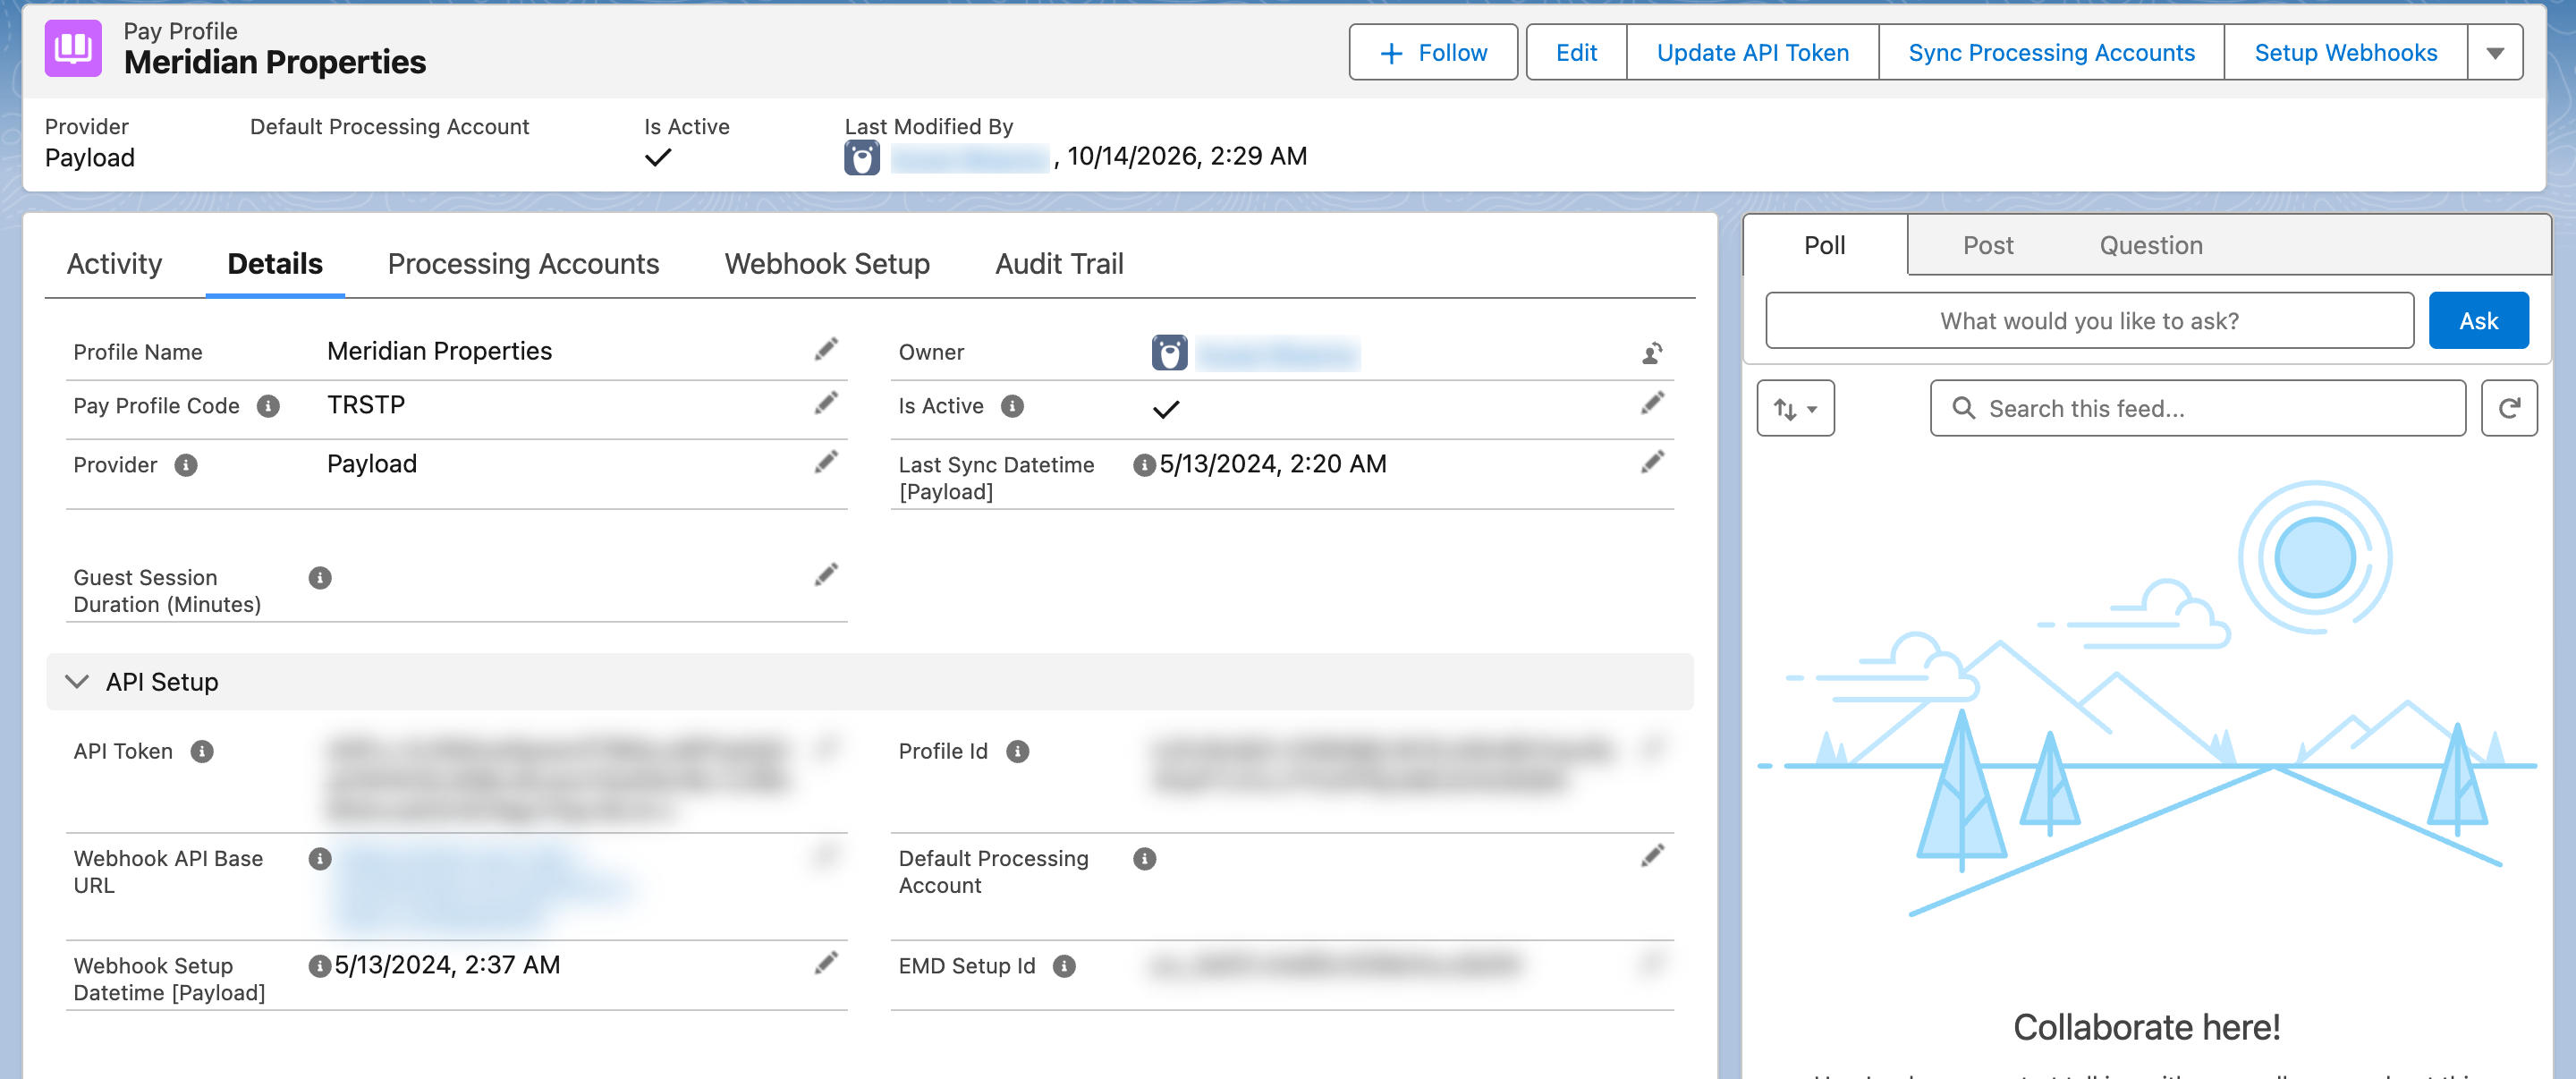Show info tooltip for API Token

202,751
